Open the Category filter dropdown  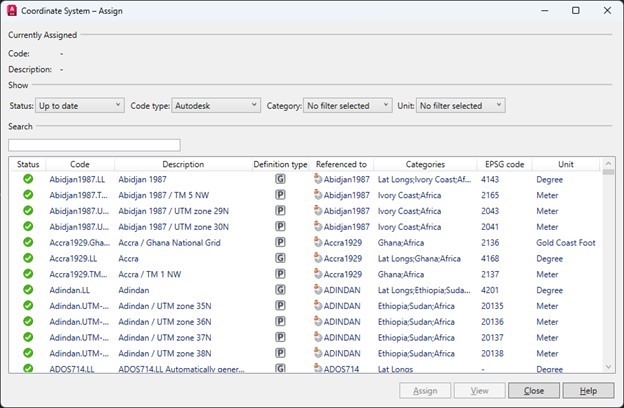(347, 105)
